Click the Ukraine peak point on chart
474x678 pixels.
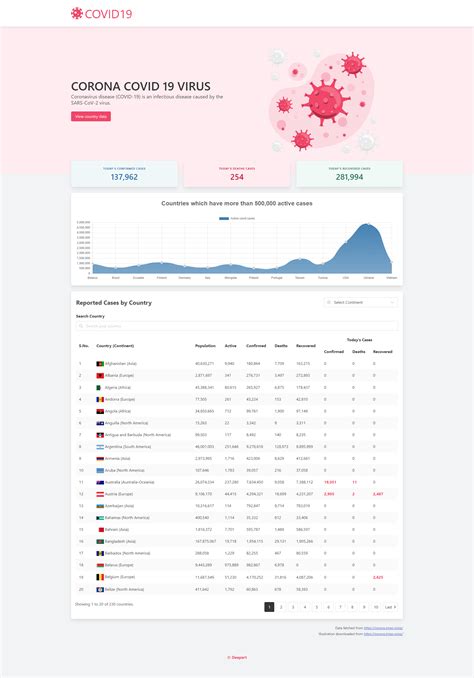[x=368, y=224]
